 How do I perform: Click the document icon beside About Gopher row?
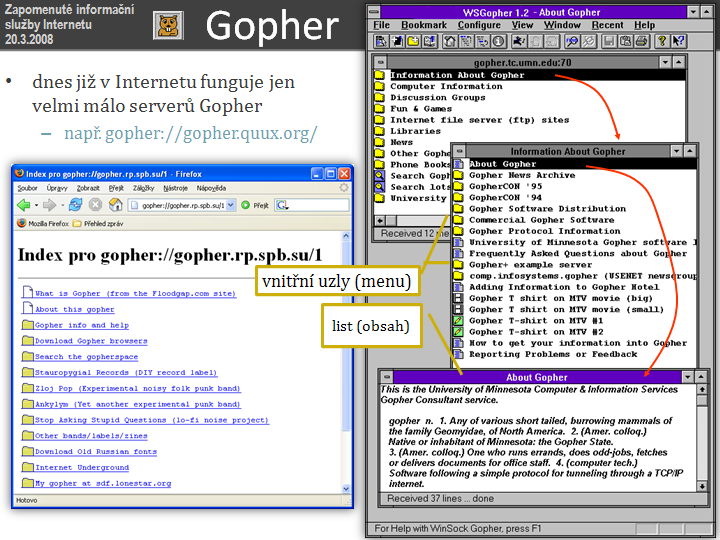tap(458, 164)
